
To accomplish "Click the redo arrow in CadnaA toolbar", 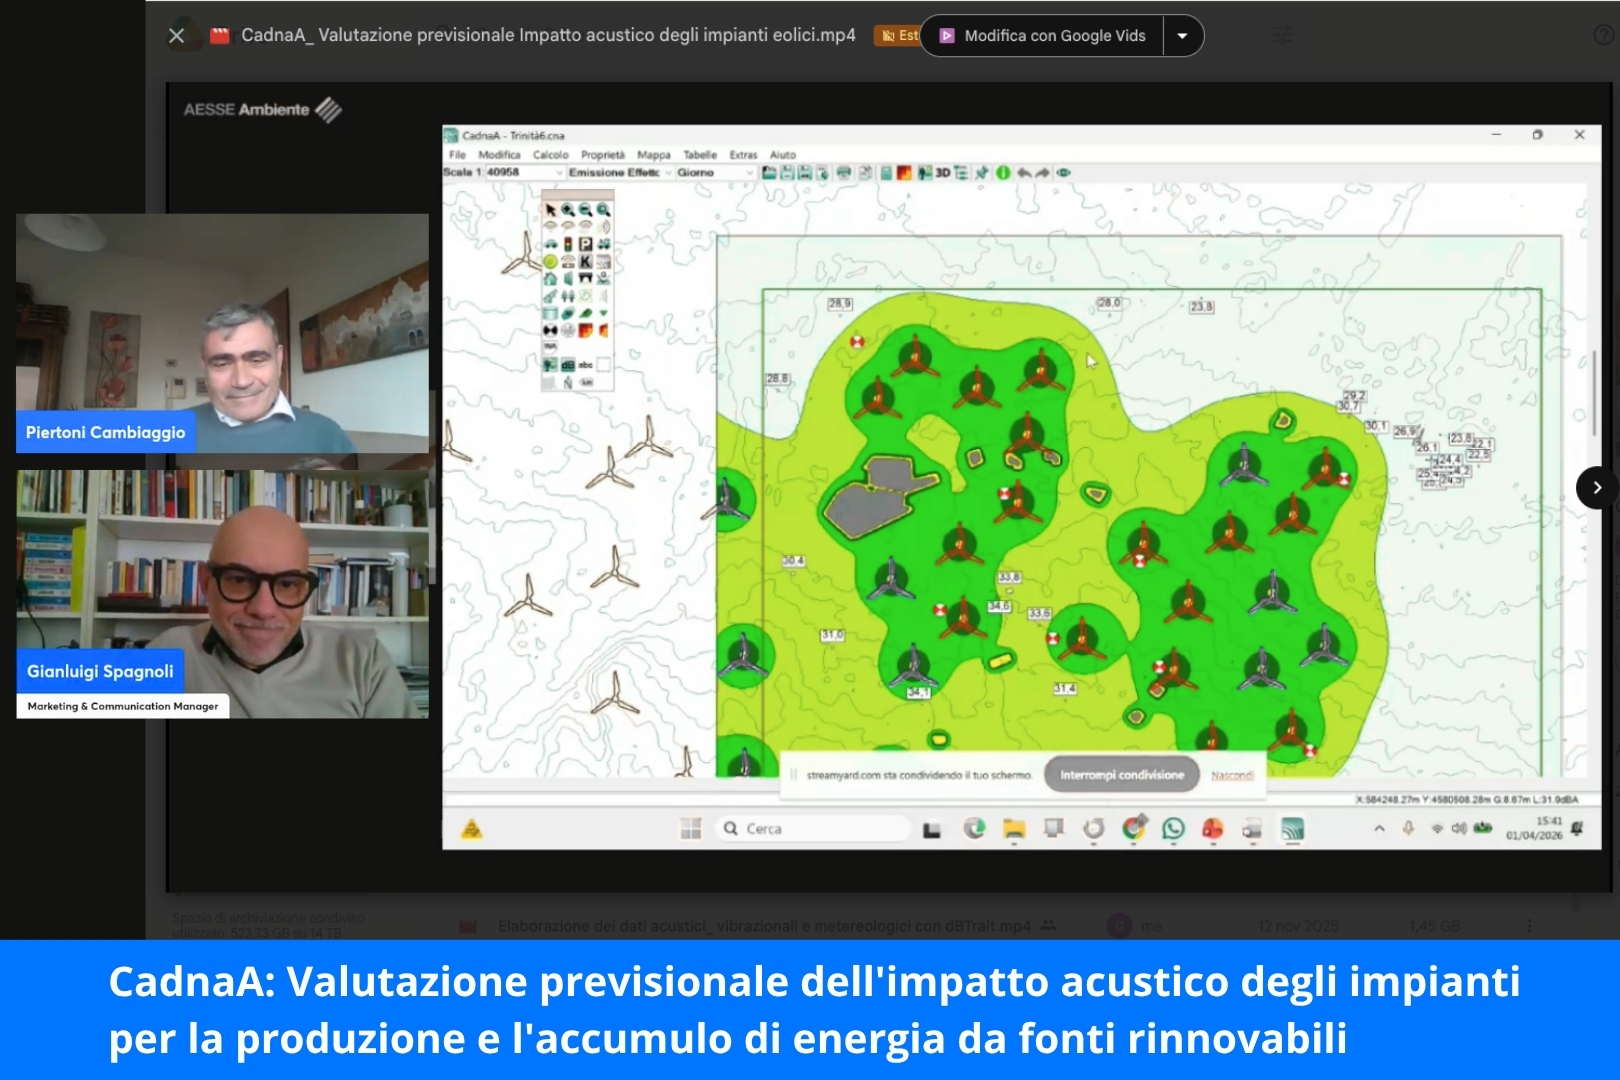I will pyautogui.click(x=1042, y=173).
